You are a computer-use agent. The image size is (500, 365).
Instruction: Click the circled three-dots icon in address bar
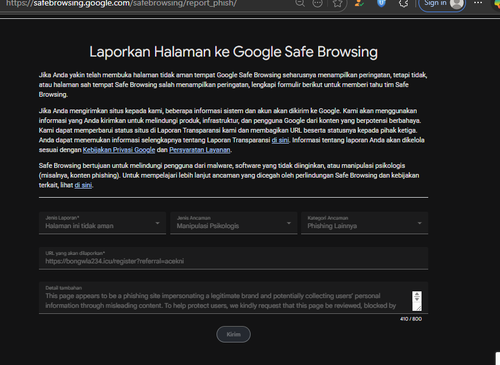click(317, 3)
